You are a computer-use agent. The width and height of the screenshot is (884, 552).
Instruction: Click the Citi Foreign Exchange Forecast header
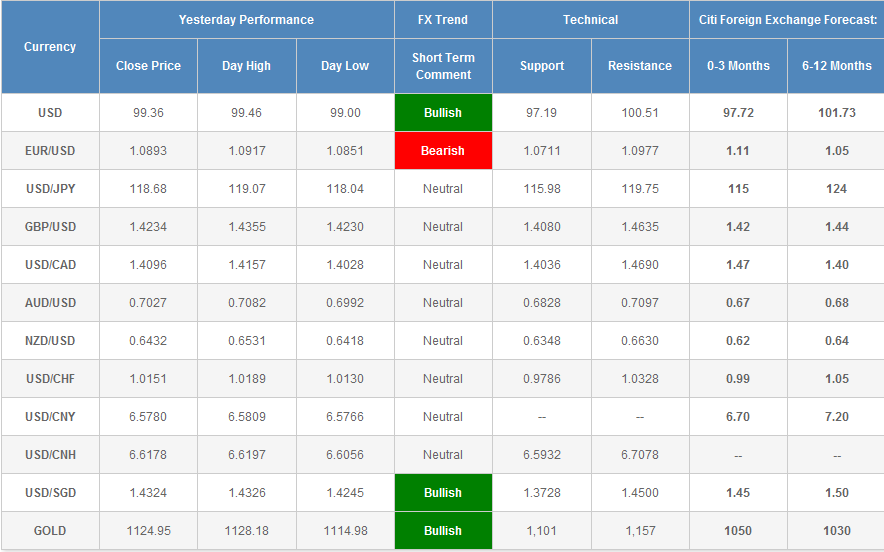(x=787, y=20)
